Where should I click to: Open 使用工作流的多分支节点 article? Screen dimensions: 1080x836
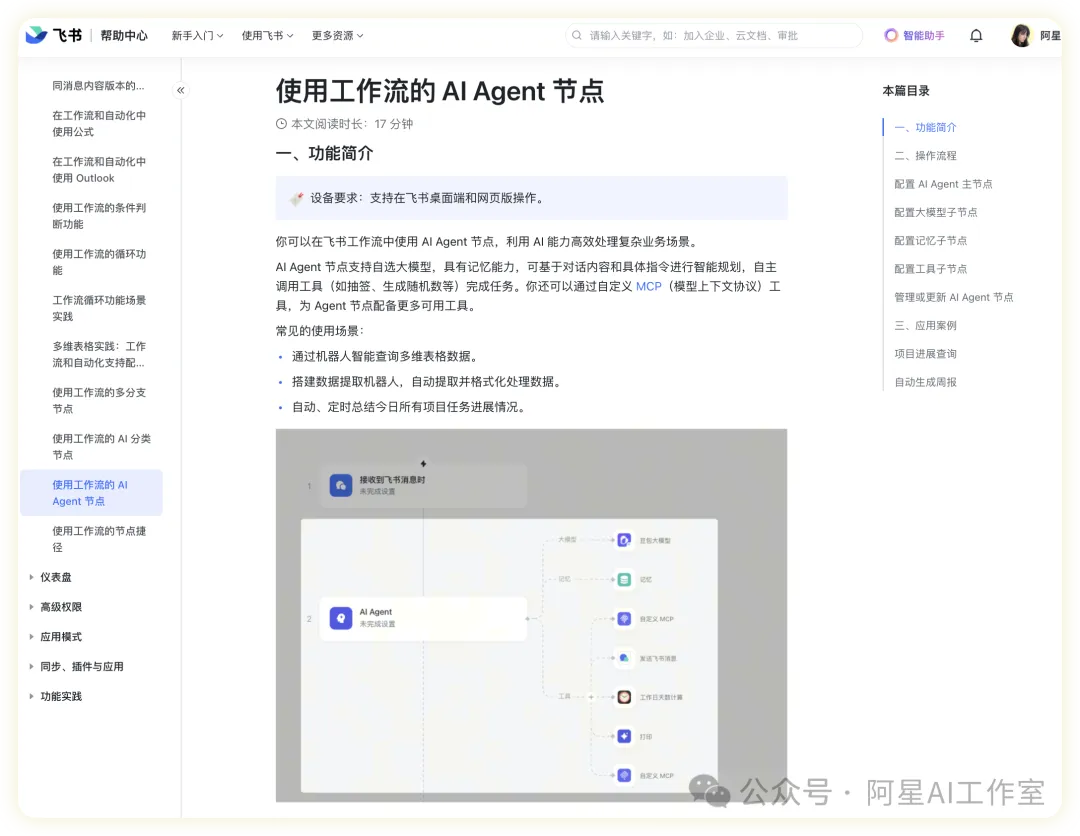pos(99,401)
